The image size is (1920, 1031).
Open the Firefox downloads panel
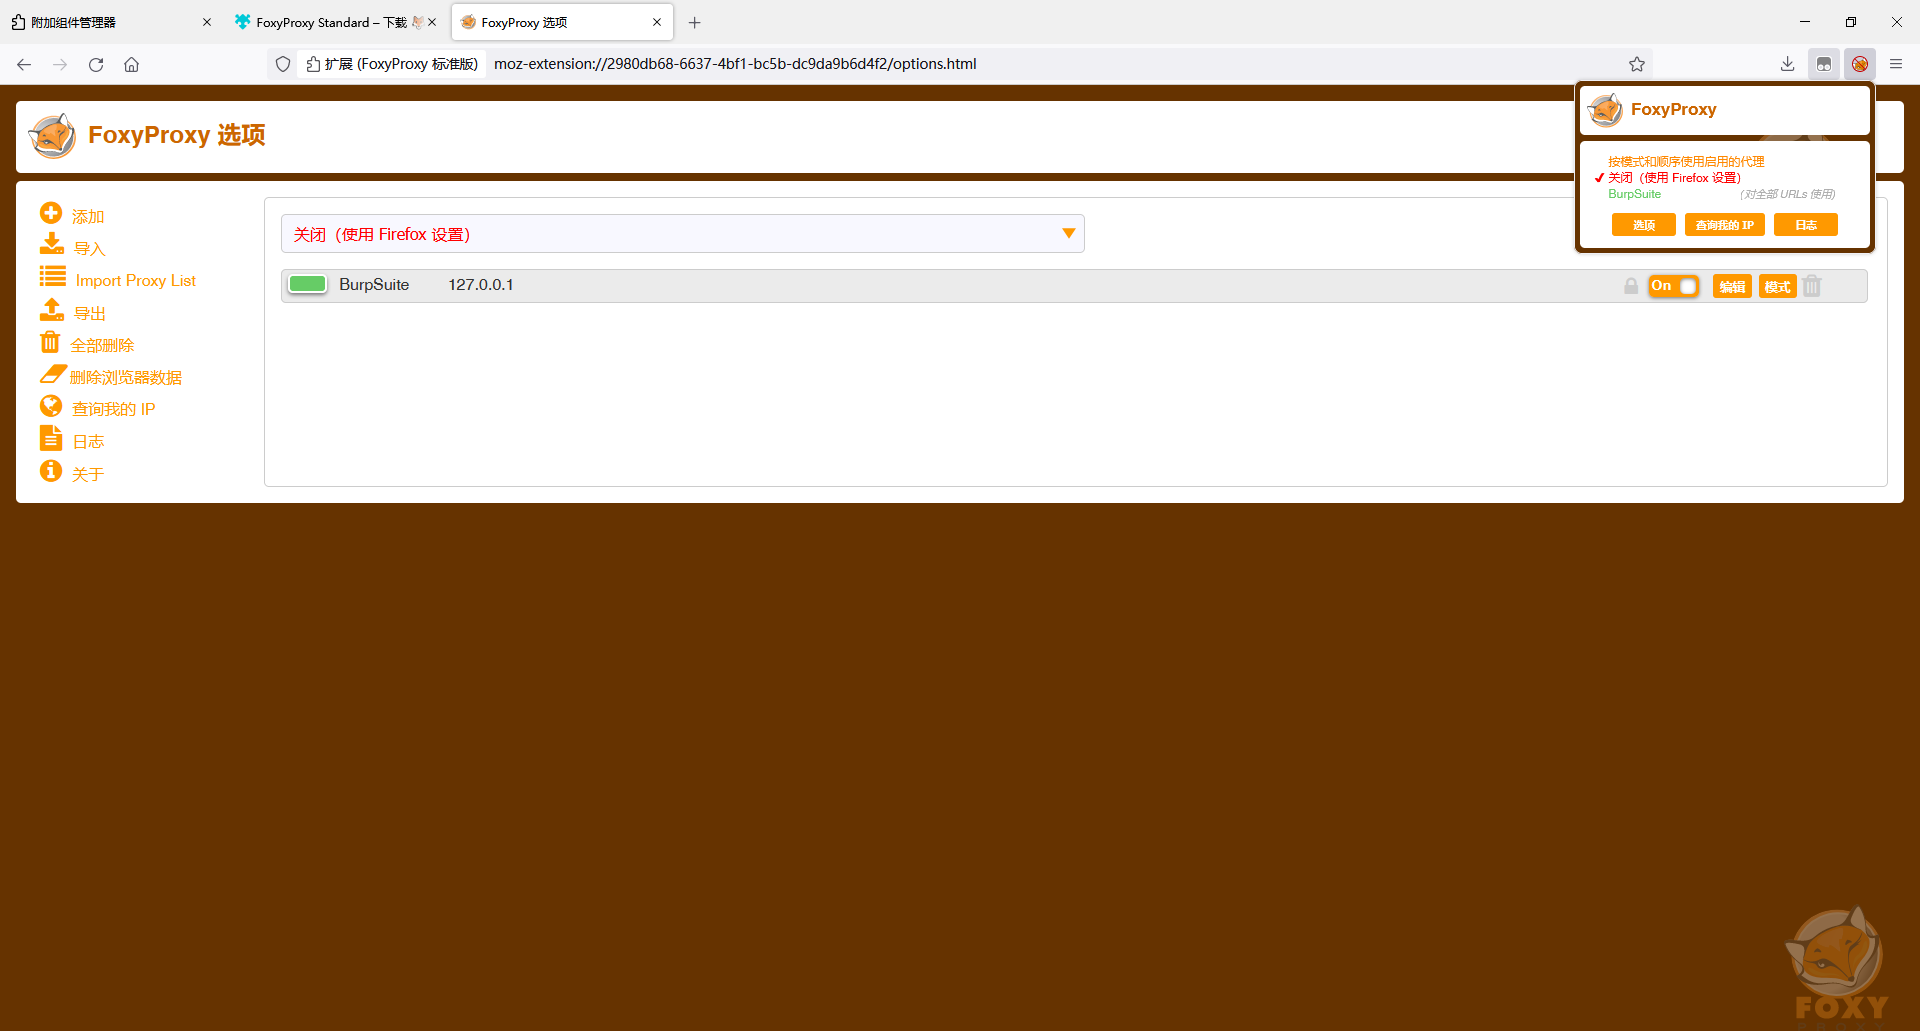1788,64
